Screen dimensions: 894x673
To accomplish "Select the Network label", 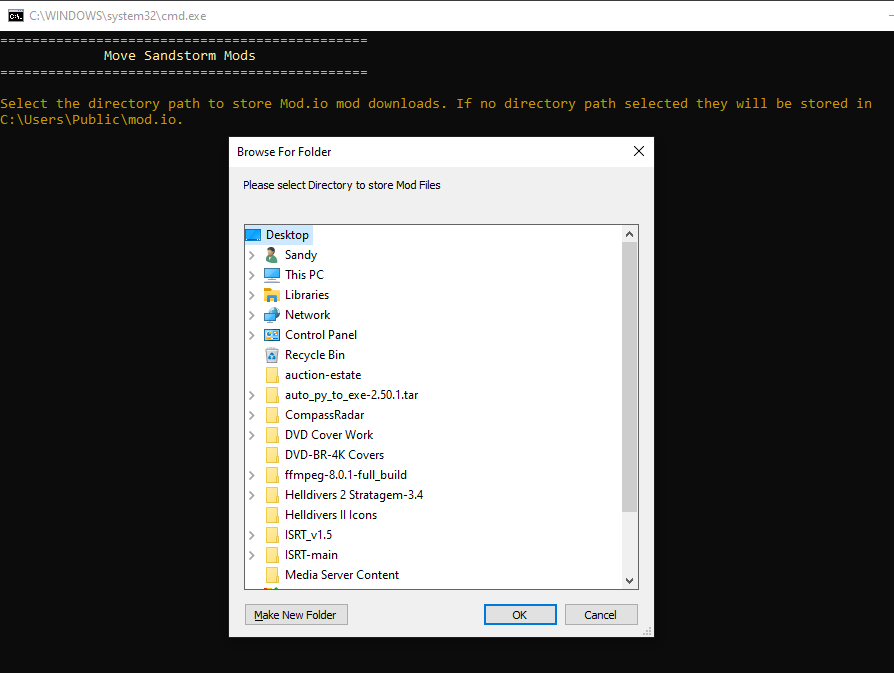I will (x=307, y=315).
